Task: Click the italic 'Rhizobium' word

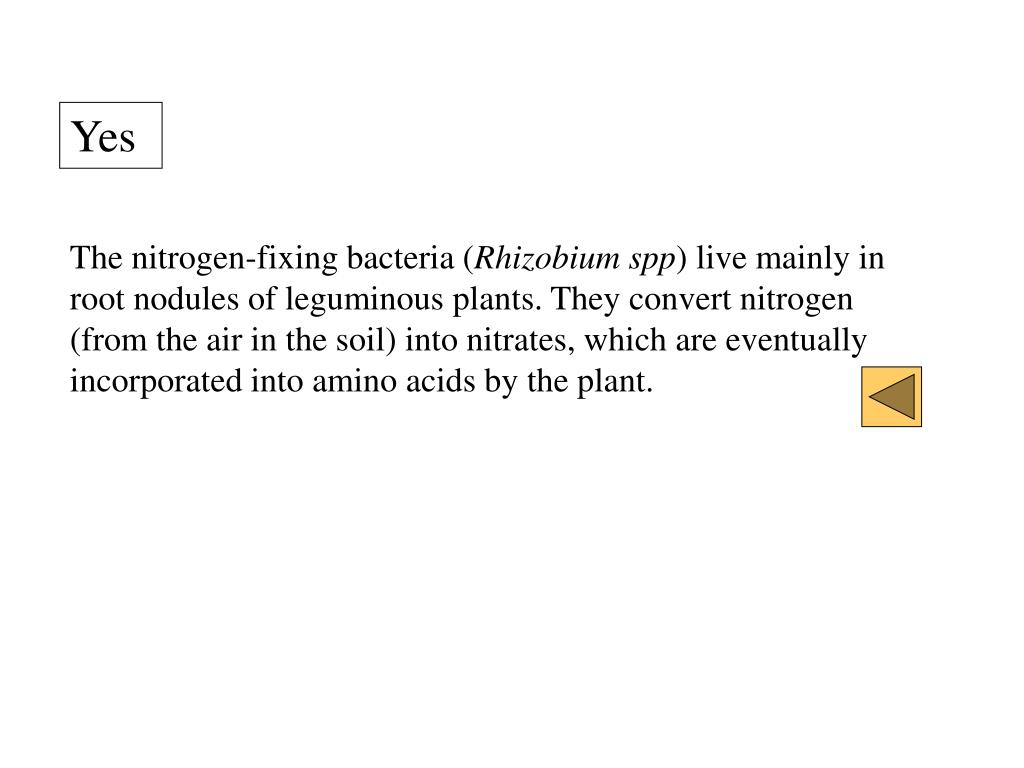Action: [x=547, y=258]
